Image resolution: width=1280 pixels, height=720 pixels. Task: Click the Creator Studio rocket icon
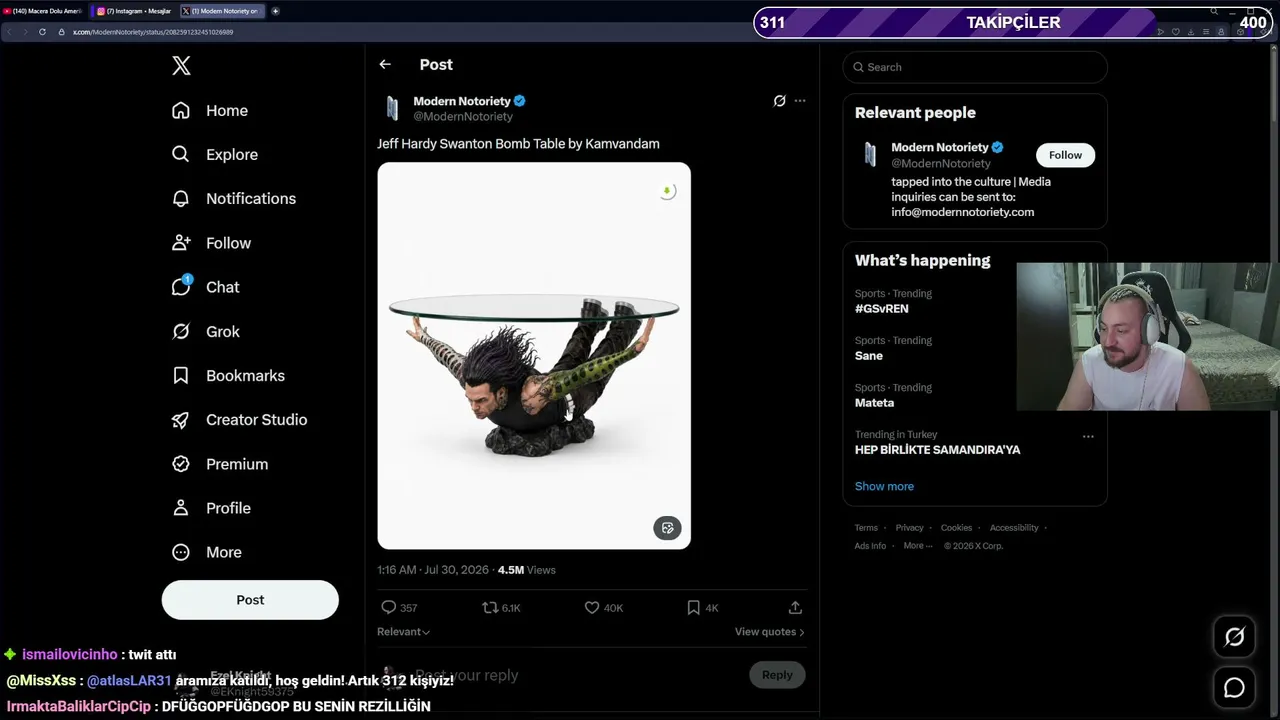click(181, 420)
